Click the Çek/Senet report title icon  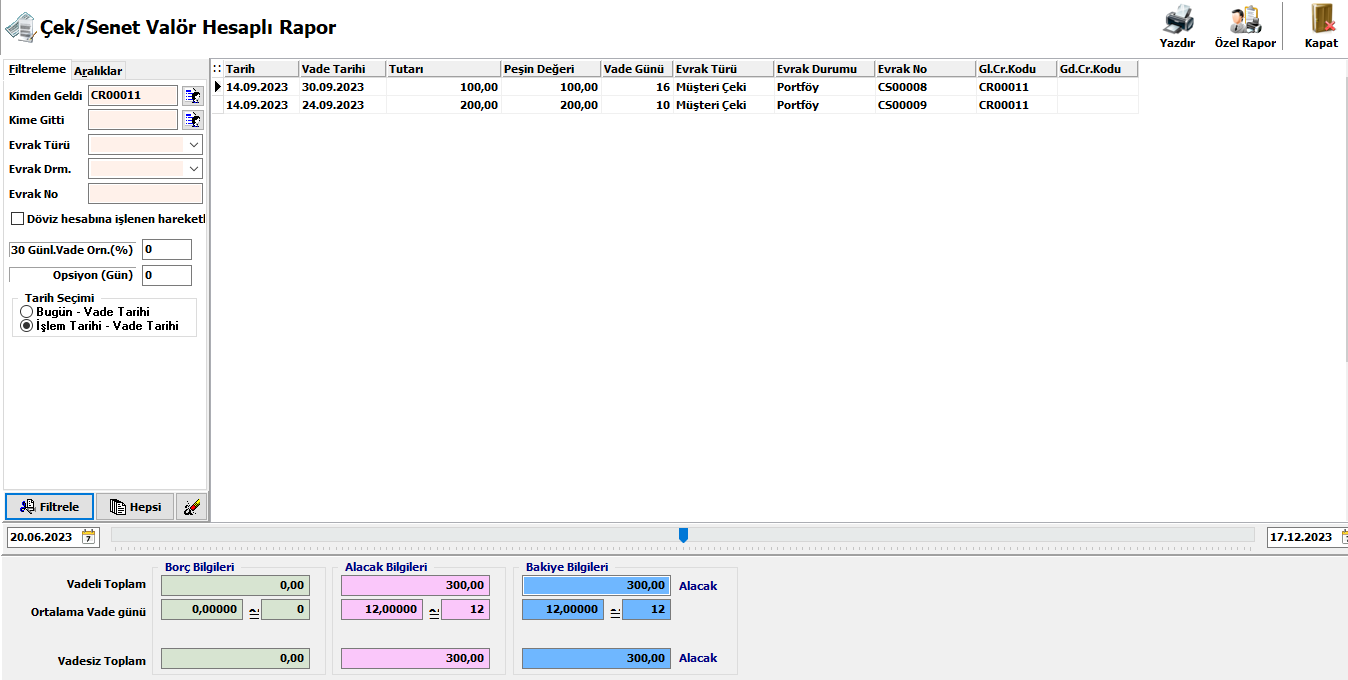click(x=19, y=28)
